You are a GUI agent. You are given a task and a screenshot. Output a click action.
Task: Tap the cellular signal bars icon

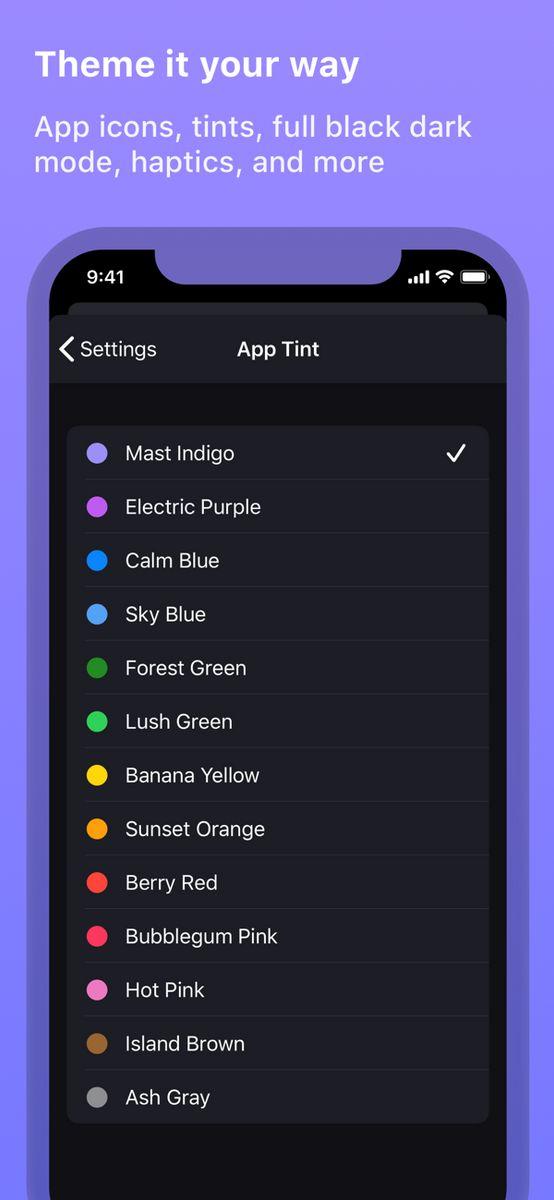click(x=419, y=277)
